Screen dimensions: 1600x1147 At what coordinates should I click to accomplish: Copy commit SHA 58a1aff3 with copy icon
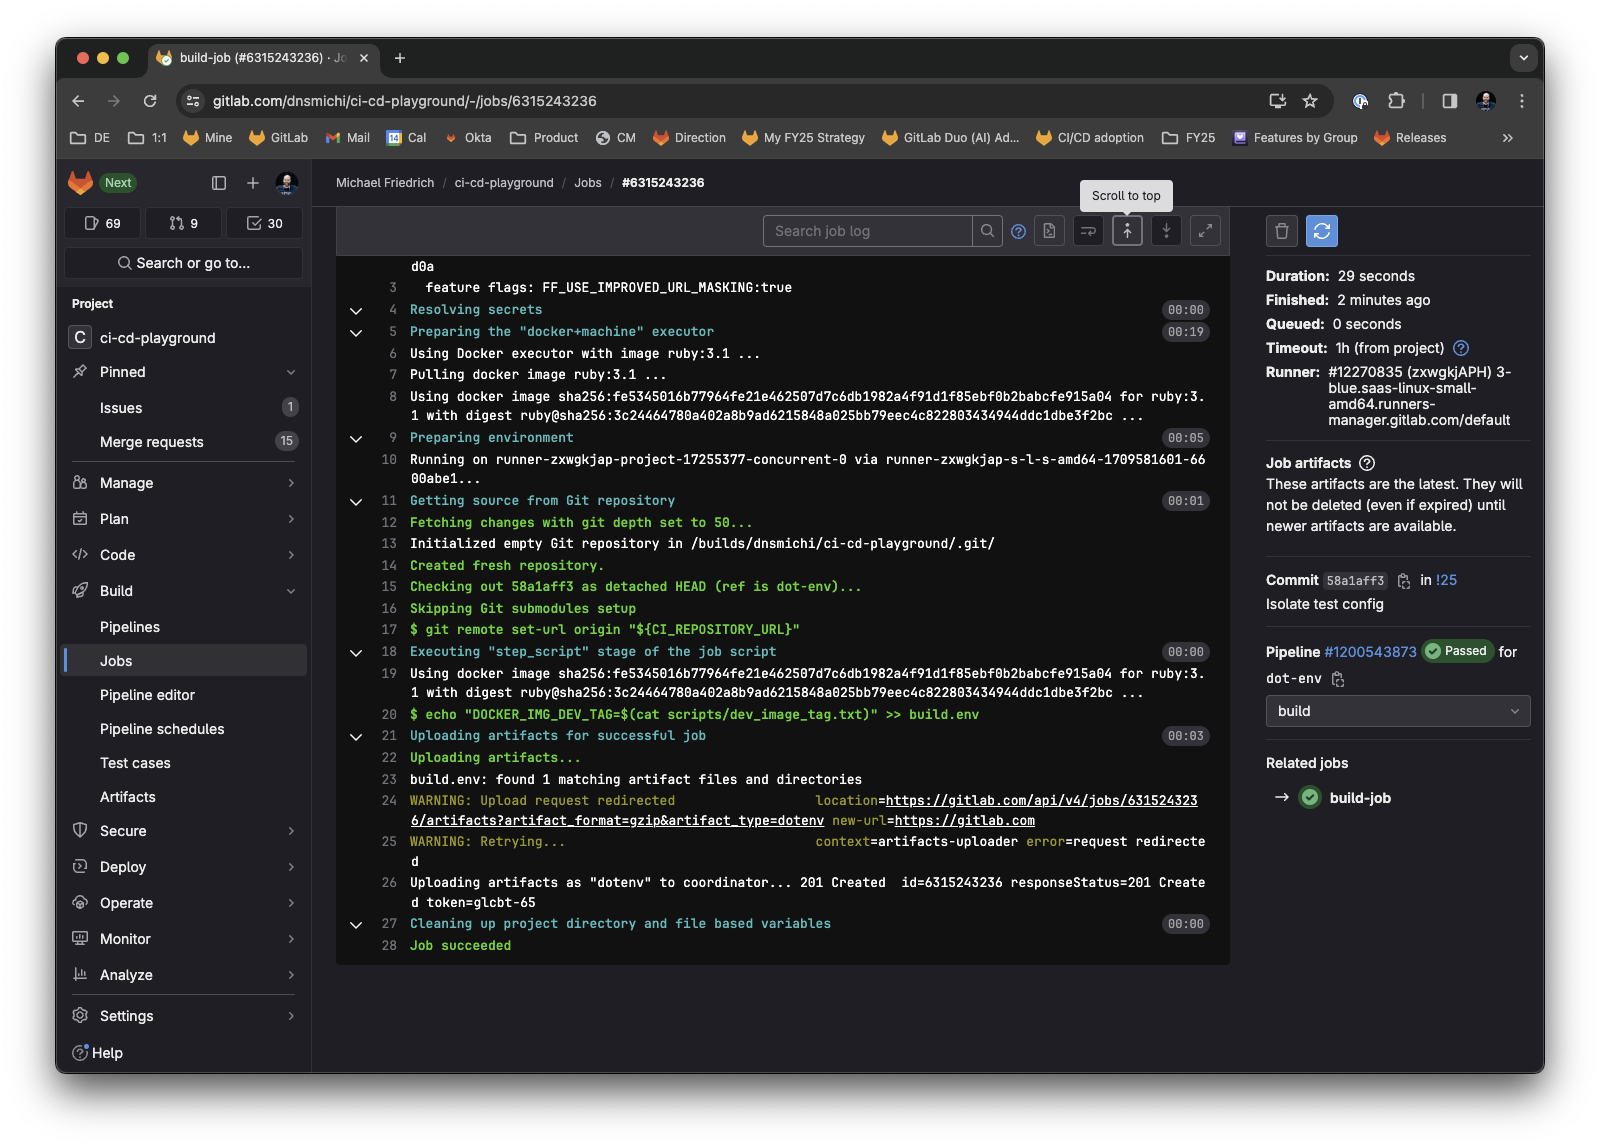pyautogui.click(x=1403, y=580)
